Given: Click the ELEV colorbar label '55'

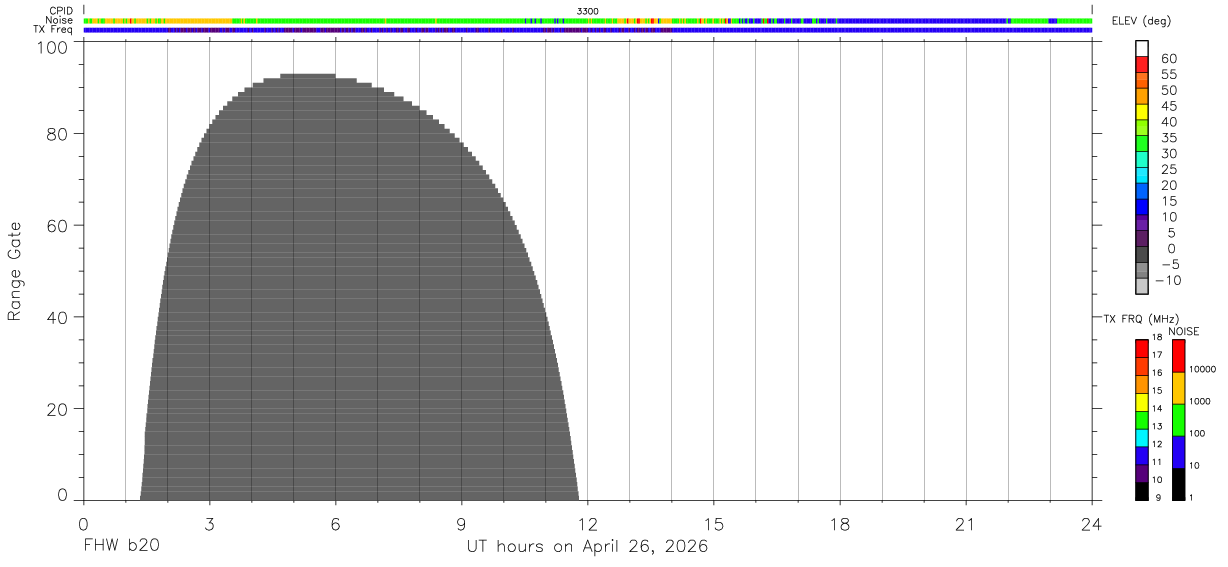Looking at the screenshot, I should (x=1169, y=75).
